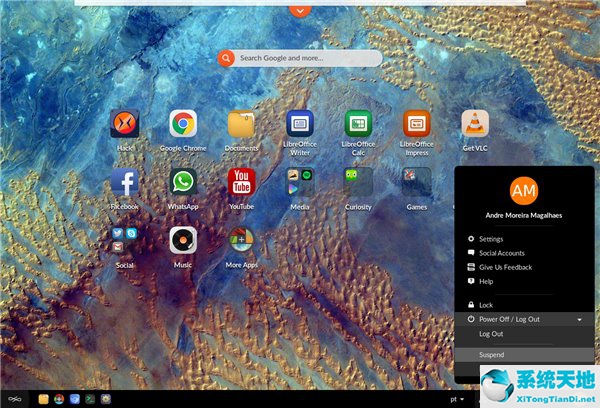Open the Facebook desktop icon
The width and height of the screenshot is (600, 408).
coord(124,182)
